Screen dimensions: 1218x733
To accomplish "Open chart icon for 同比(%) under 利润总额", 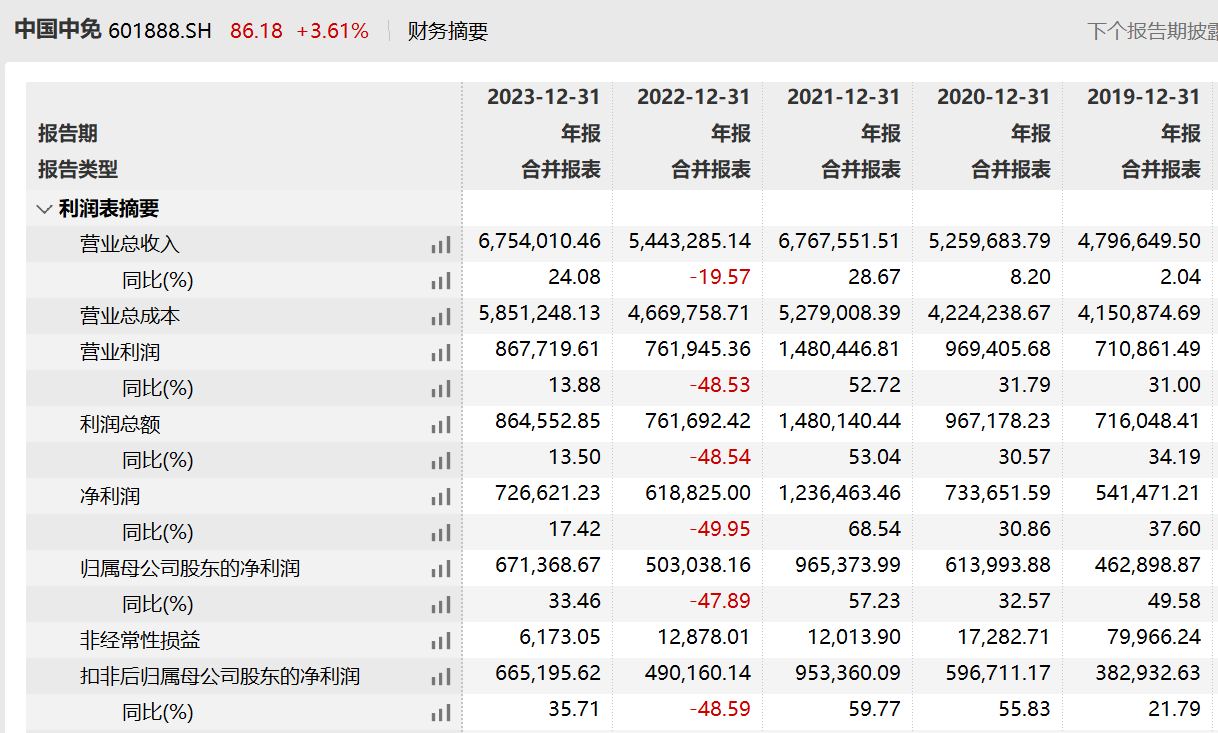I will click(x=441, y=461).
